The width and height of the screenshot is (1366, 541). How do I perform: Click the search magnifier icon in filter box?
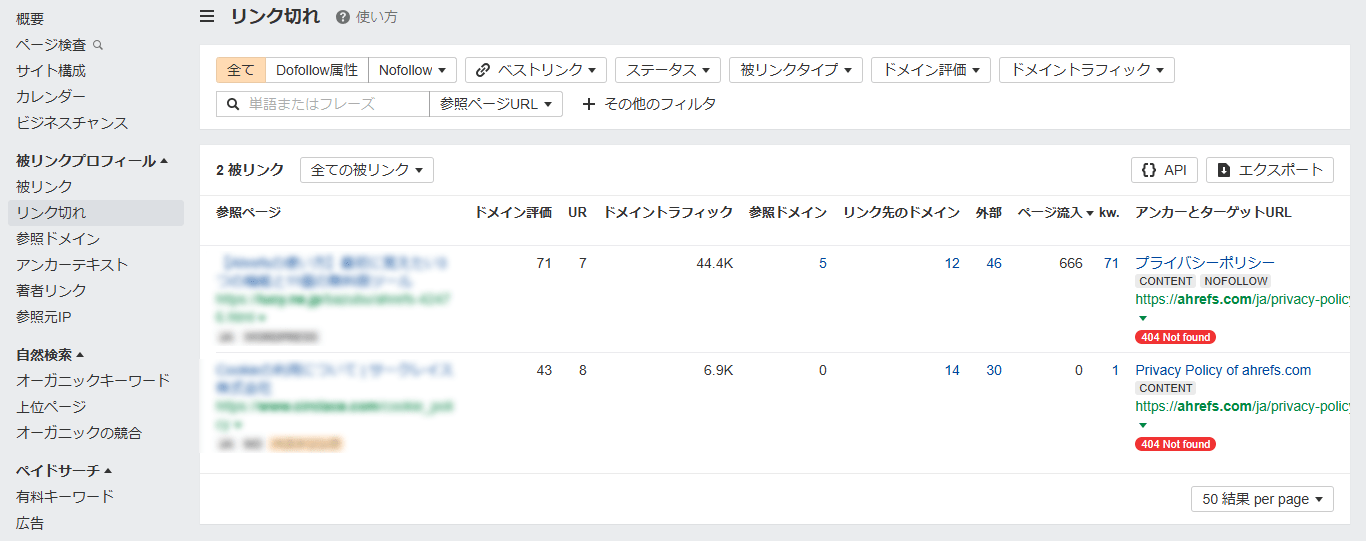pos(232,104)
